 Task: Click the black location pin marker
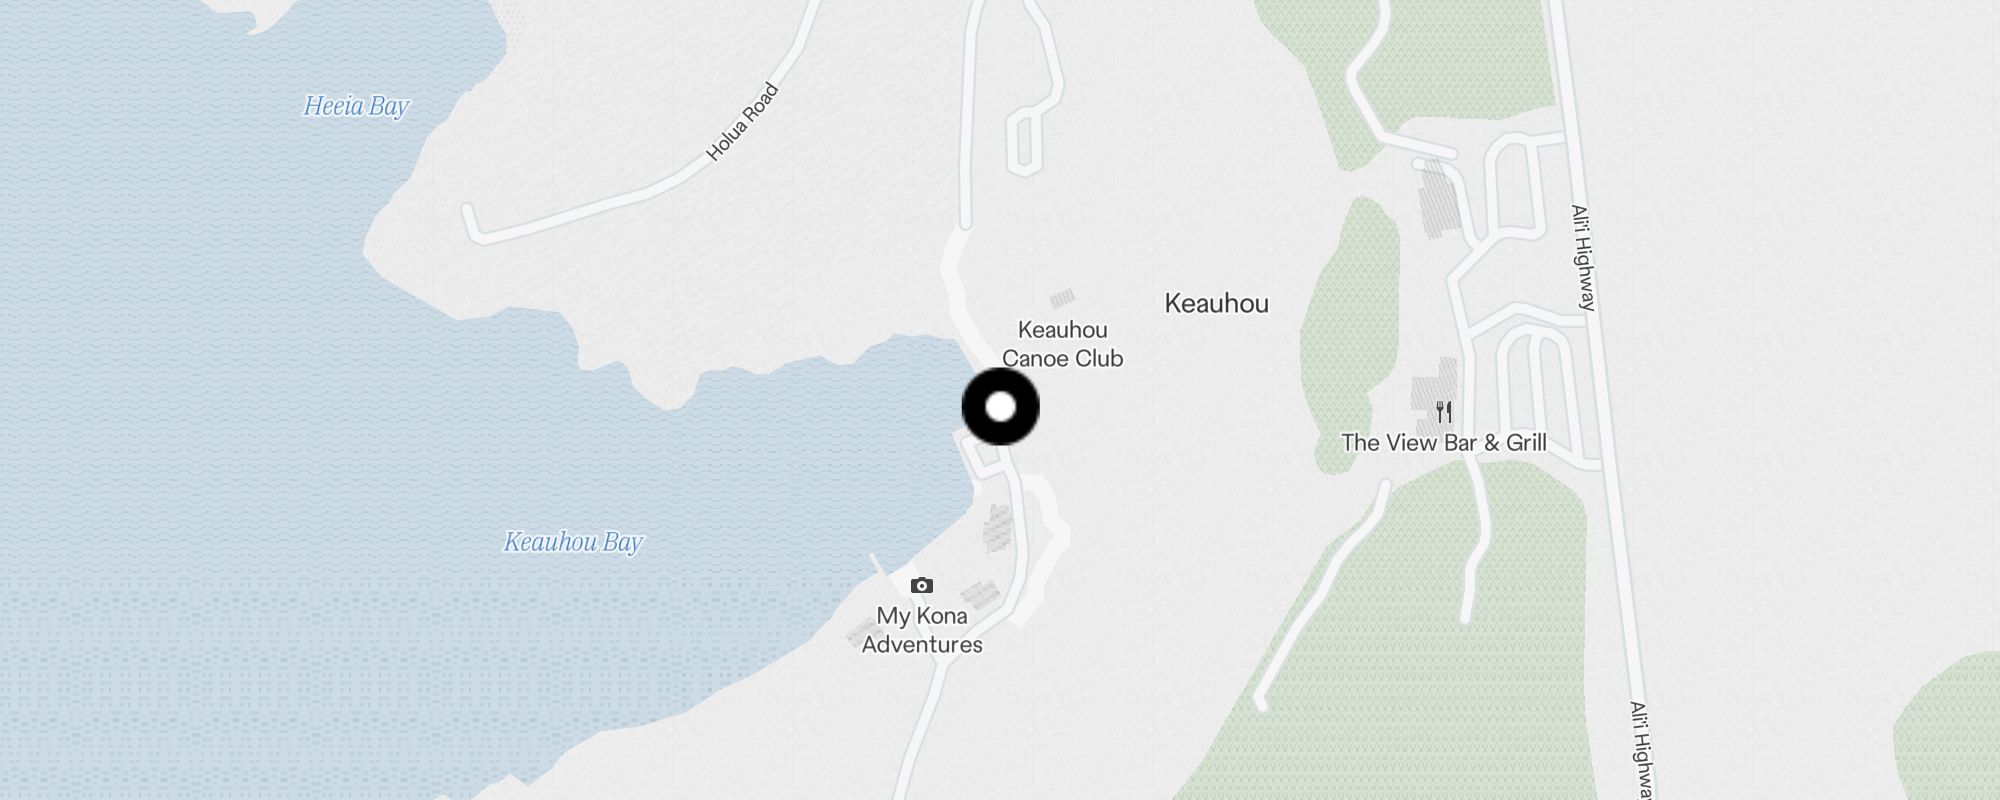point(1000,407)
